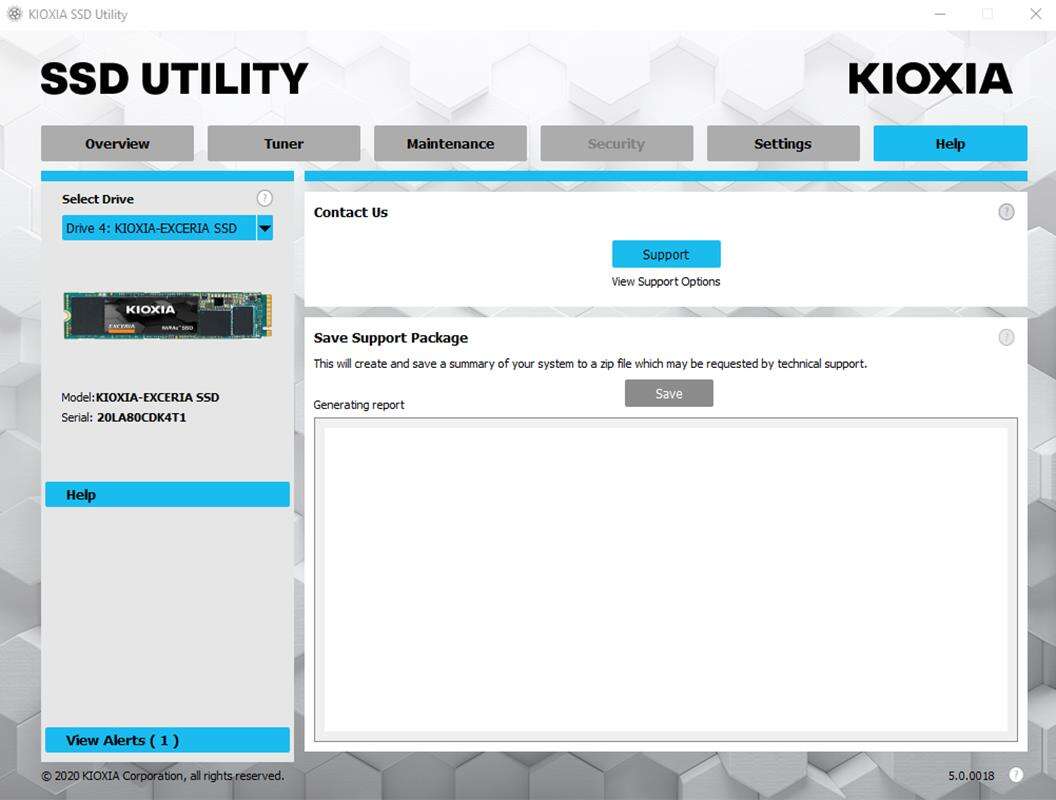
Task: Switch to the Overview tab
Action: (x=117, y=144)
